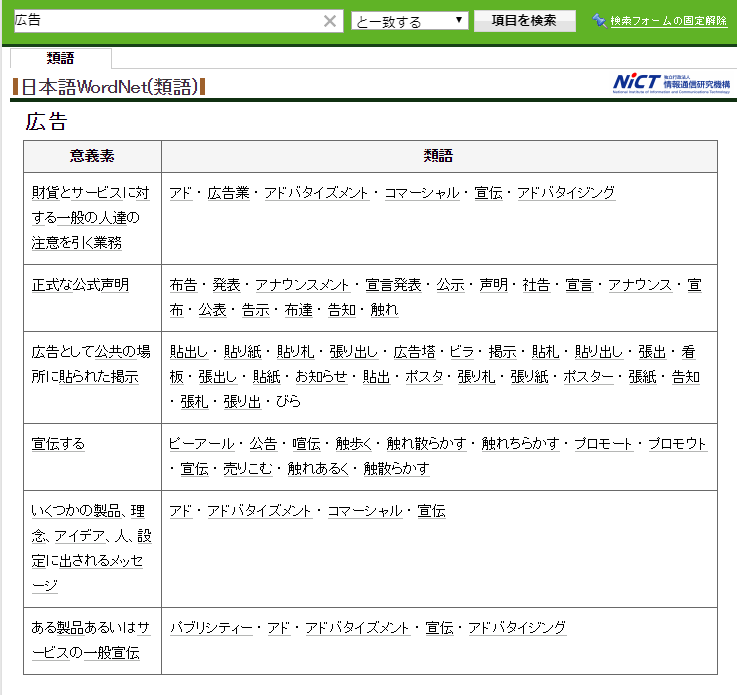
Task: Click the synonym 声明
Action: tap(494, 285)
